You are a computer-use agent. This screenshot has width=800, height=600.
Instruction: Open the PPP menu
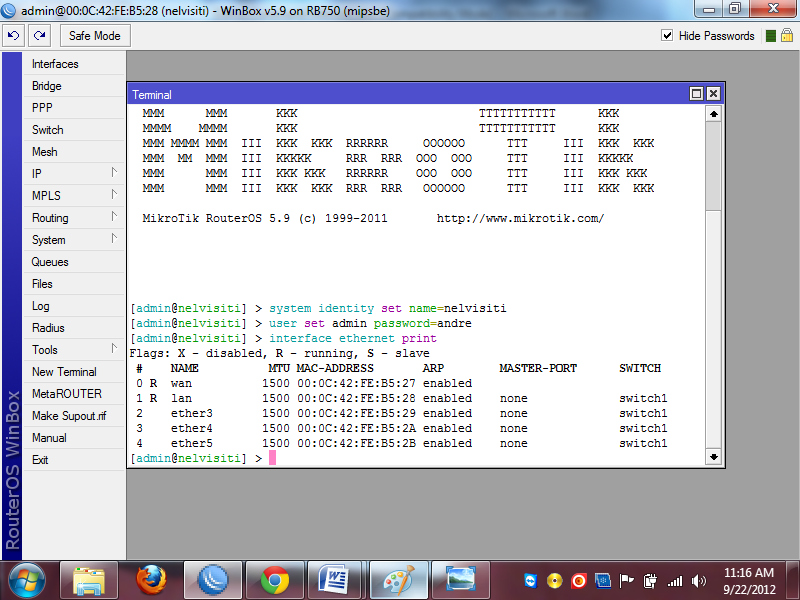pos(74,108)
